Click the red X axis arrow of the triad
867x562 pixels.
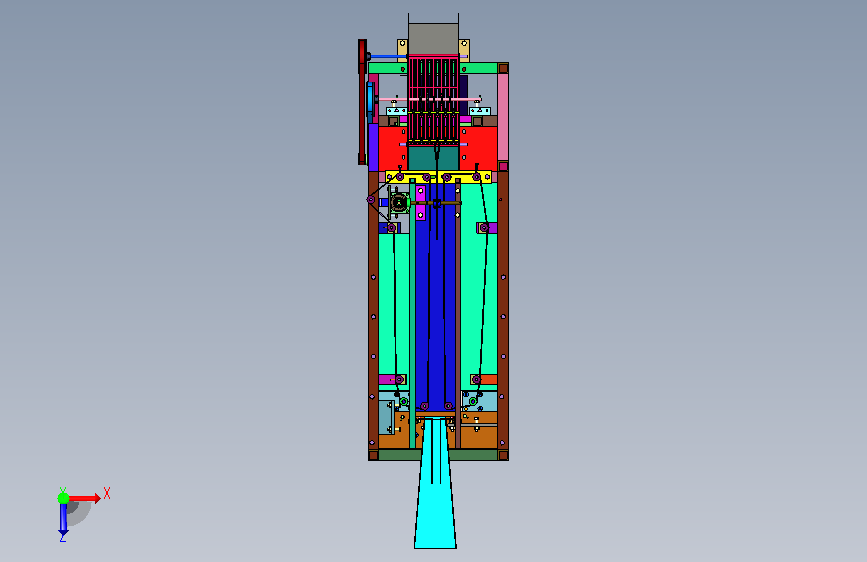pyautogui.click(x=85, y=498)
